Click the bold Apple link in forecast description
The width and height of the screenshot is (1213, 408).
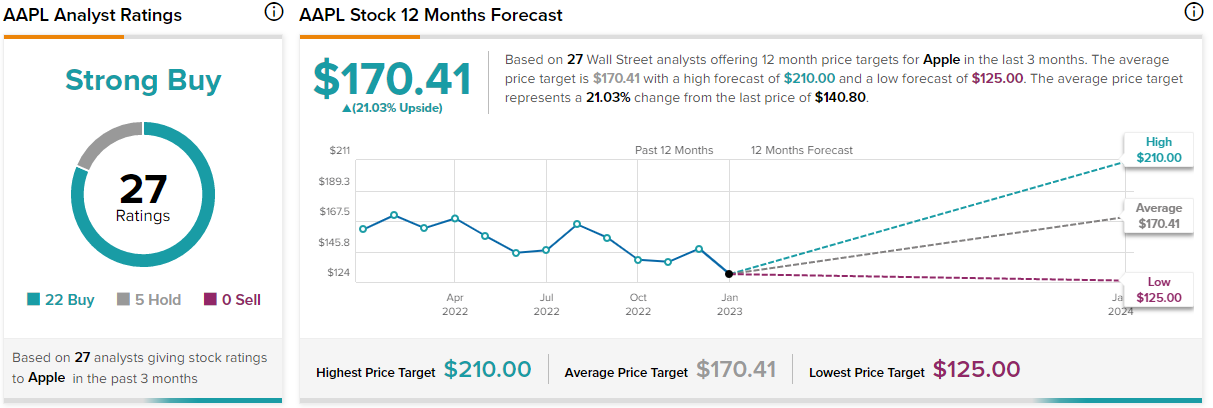tap(942, 59)
